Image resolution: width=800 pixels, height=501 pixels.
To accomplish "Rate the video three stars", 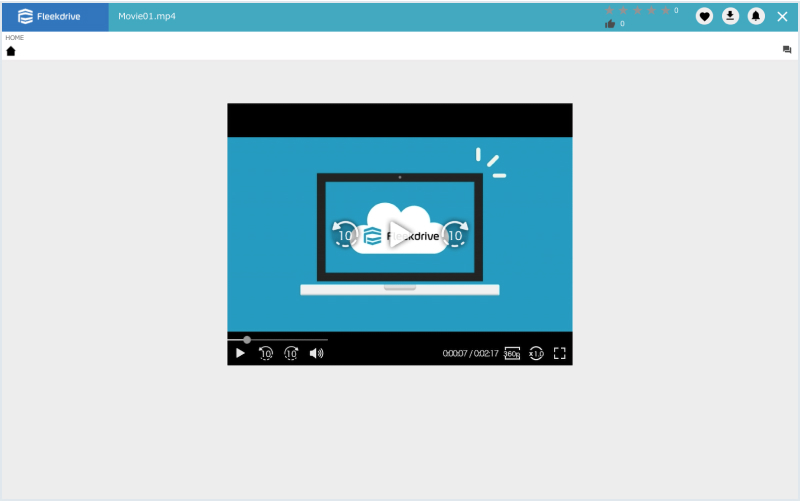I will [637, 10].
